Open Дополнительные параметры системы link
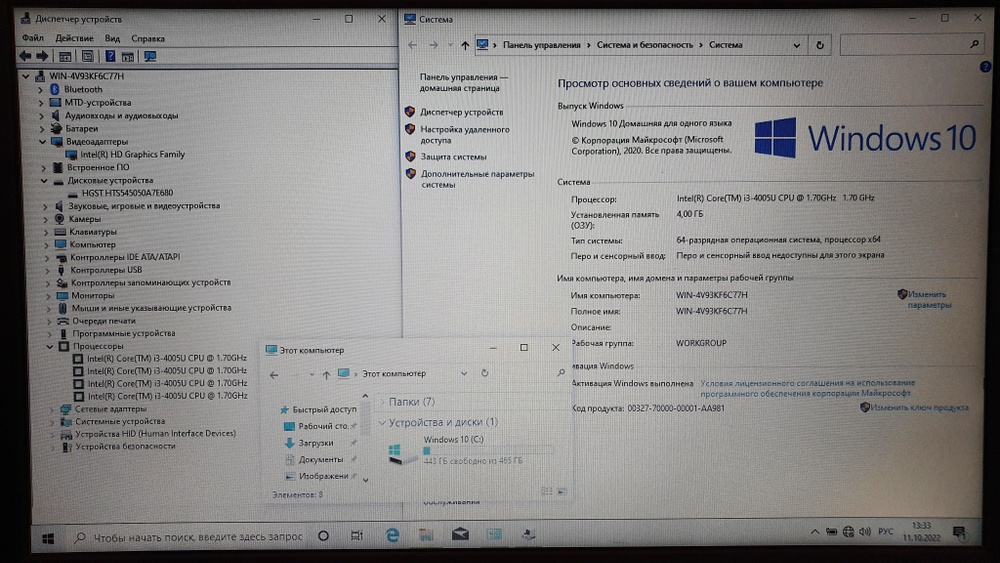This screenshot has width=1000, height=563. (478, 179)
